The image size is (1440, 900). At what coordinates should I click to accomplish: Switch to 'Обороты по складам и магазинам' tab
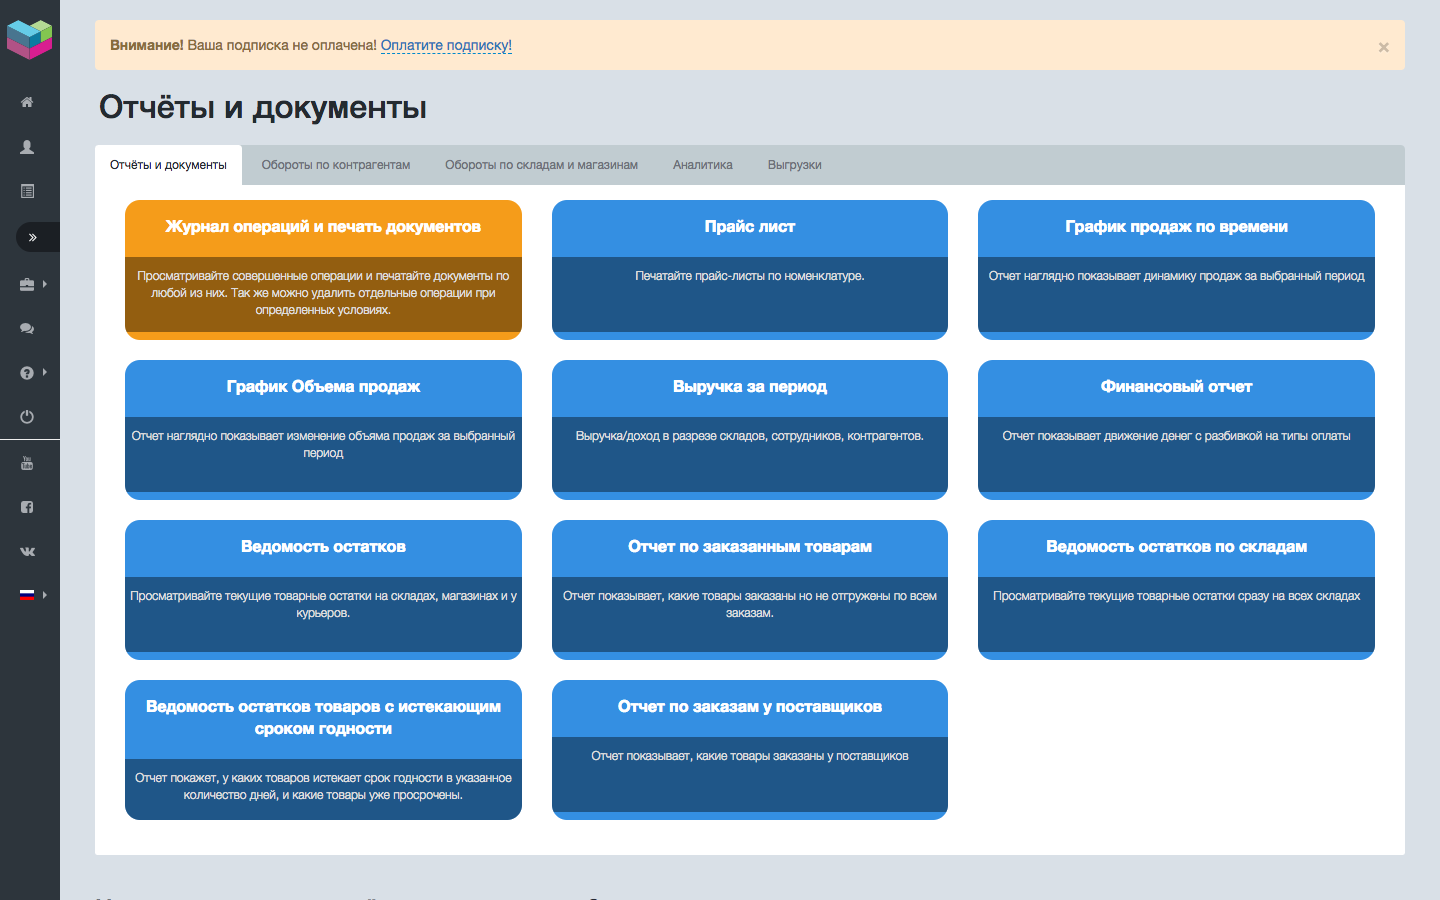[x=541, y=165]
